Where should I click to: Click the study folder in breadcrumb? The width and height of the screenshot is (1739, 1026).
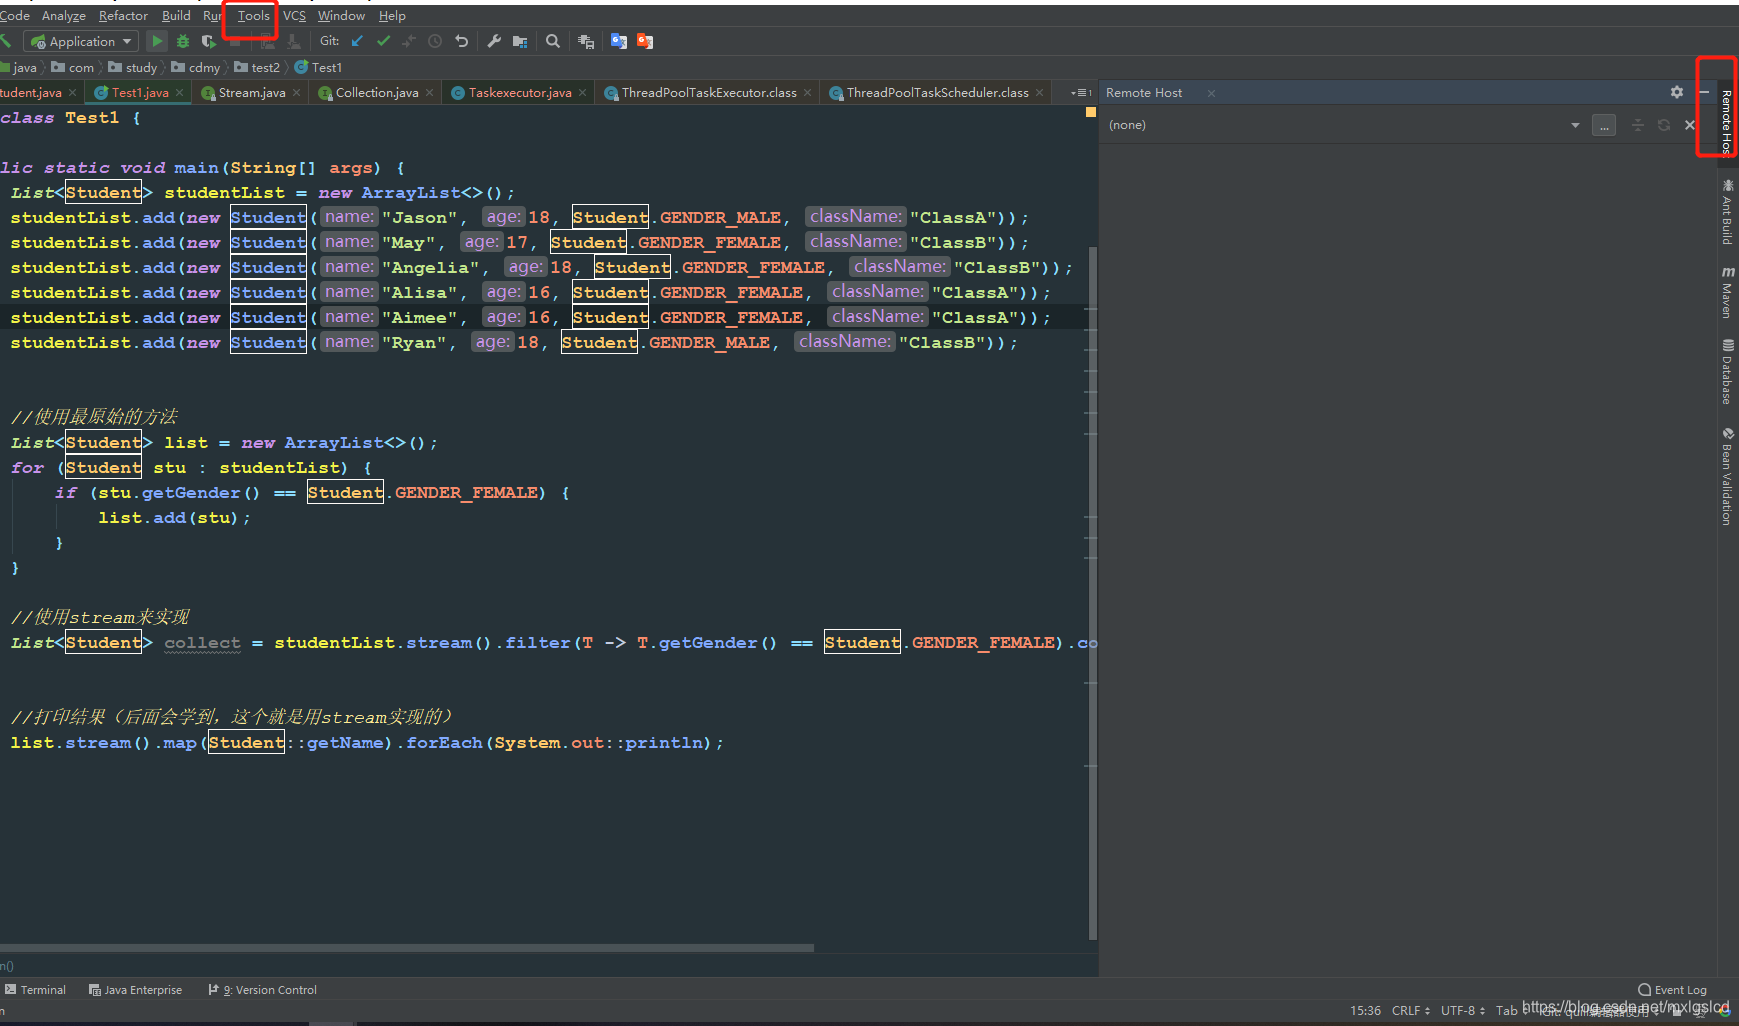pos(133,67)
